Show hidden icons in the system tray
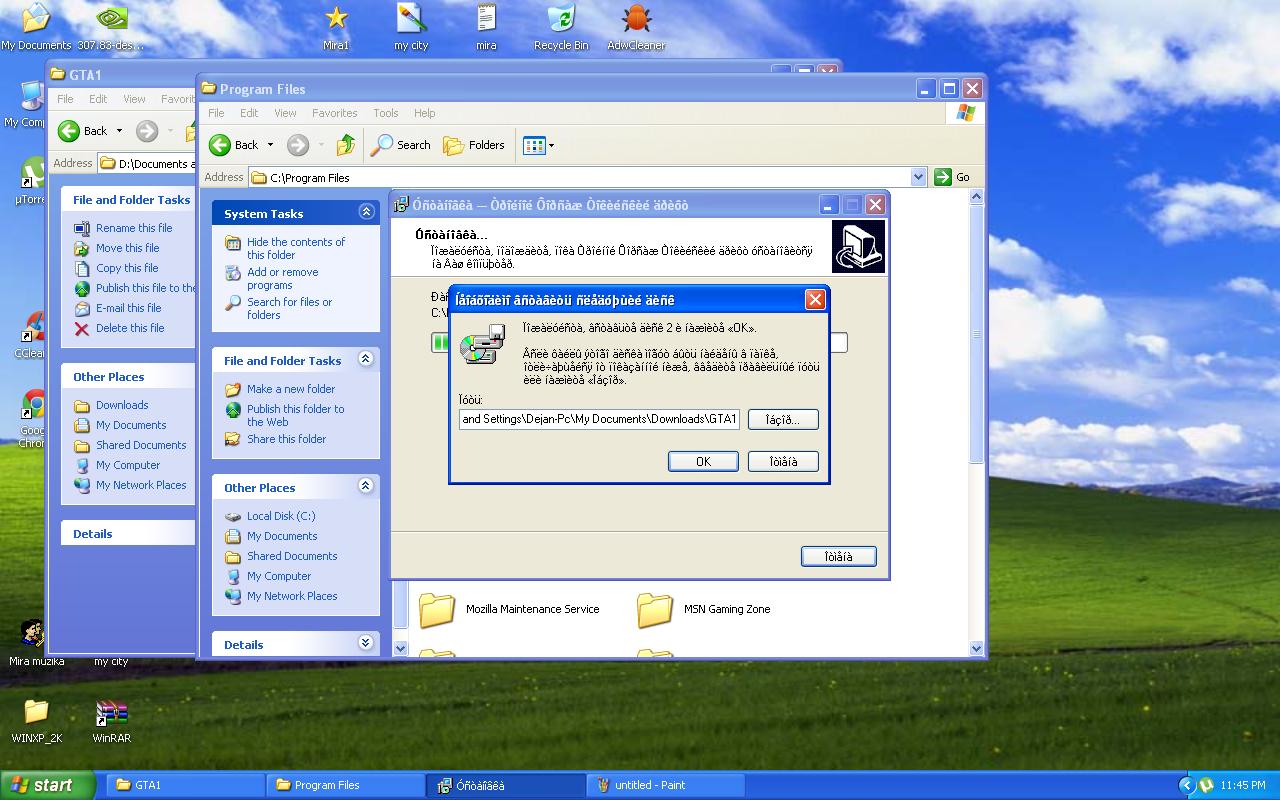The image size is (1280, 800). click(1187, 785)
